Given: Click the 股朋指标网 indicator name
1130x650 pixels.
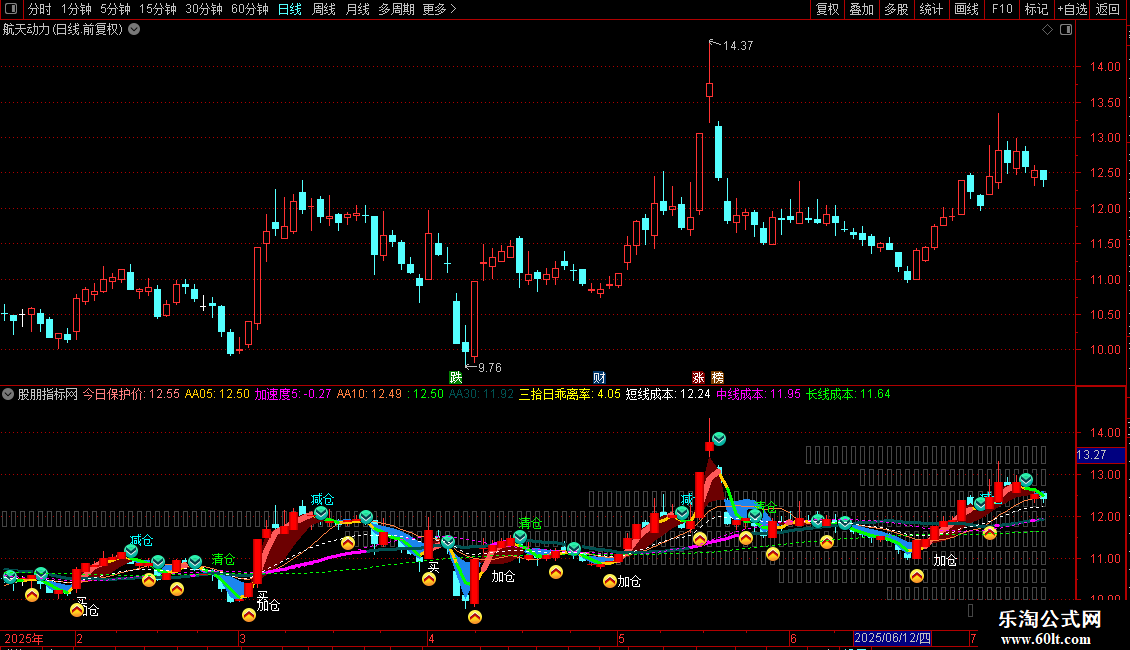Looking at the screenshot, I should [48, 394].
